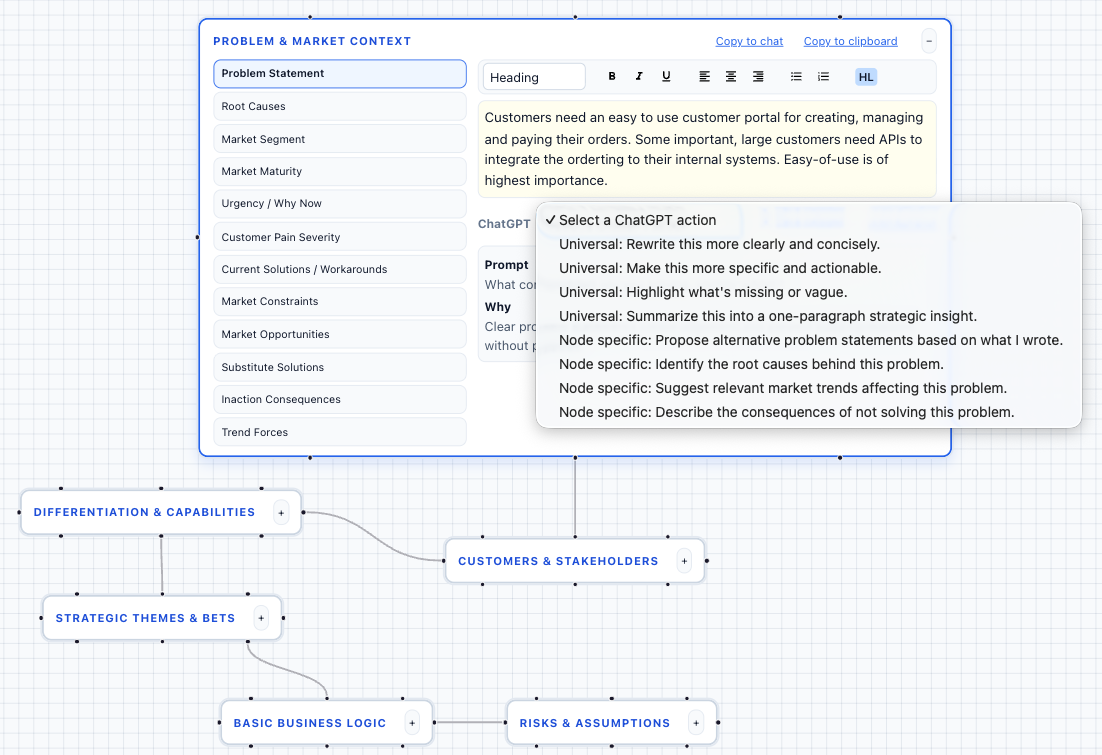The width and height of the screenshot is (1102, 755).
Task: Apply underline formatting
Action: [x=666, y=76]
